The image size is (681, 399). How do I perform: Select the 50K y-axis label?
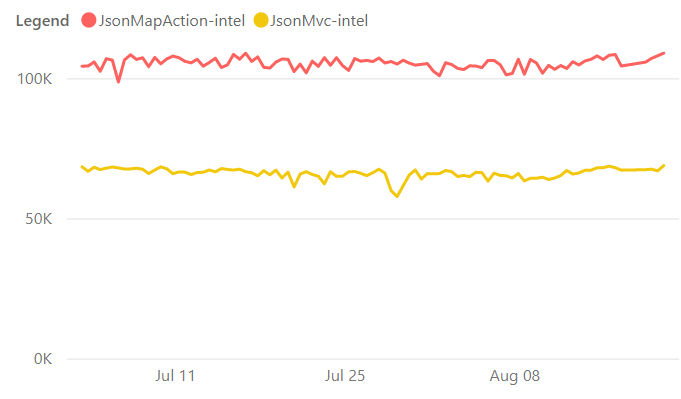[x=38, y=219]
